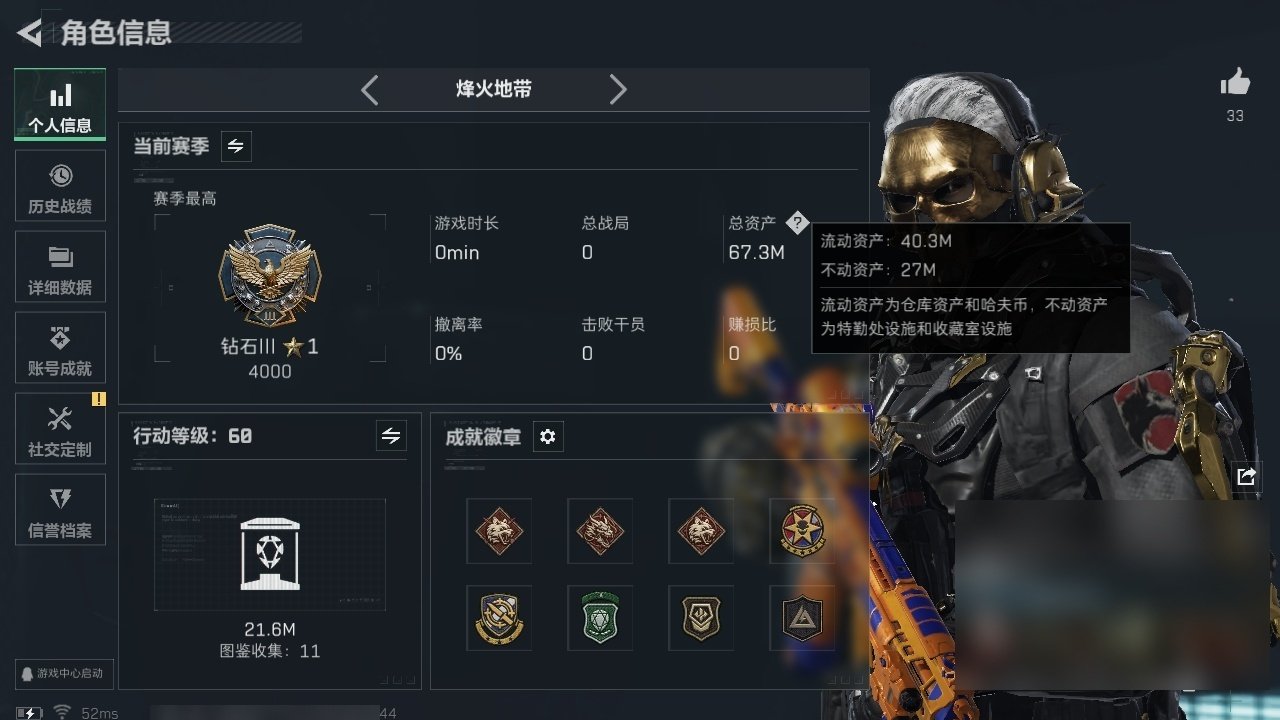
Task: Open the 烽火地带 mode selector
Action: point(494,89)
